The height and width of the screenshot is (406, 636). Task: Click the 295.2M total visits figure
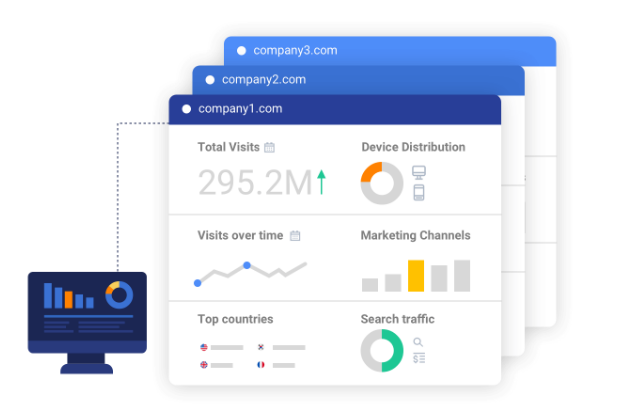[x=255, y=183]
